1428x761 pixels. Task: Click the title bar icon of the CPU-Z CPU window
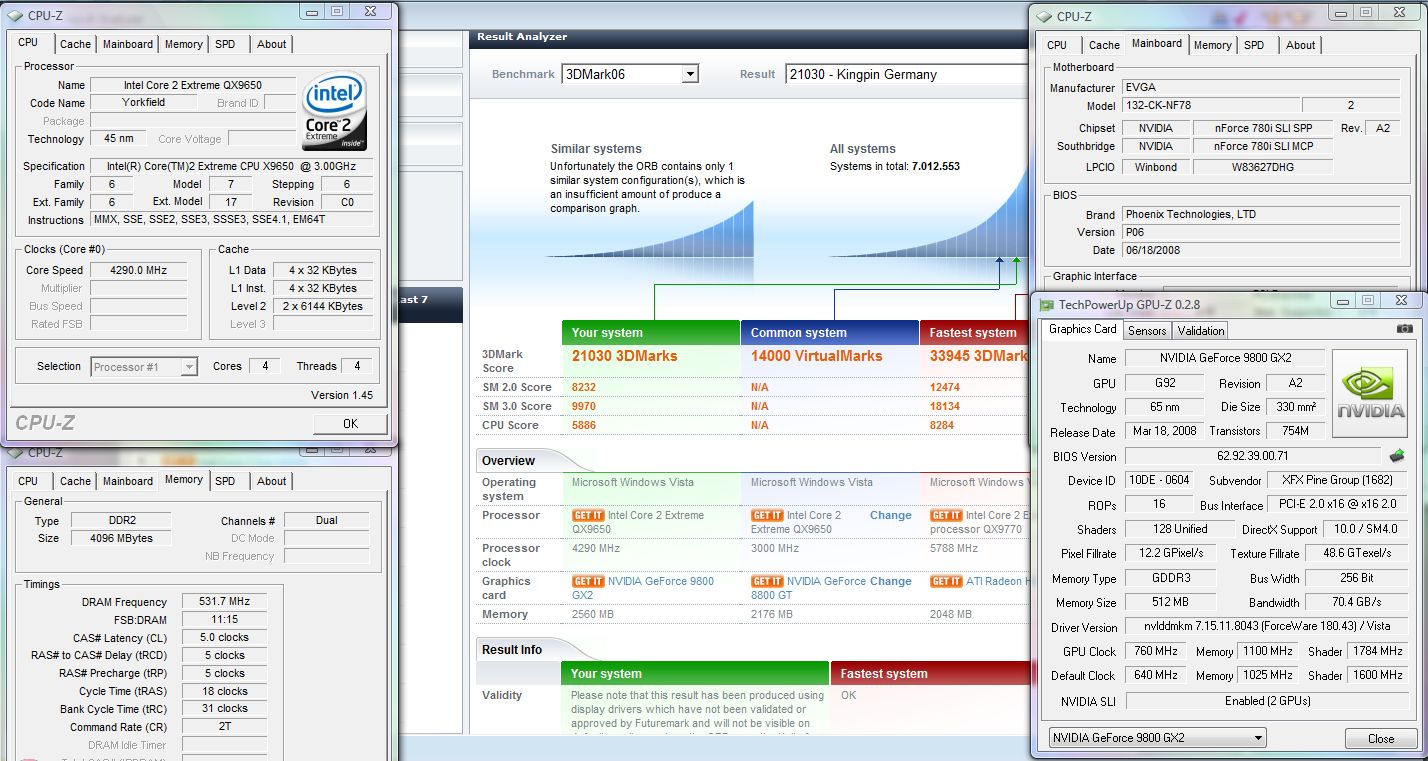[x=15, y=15]
